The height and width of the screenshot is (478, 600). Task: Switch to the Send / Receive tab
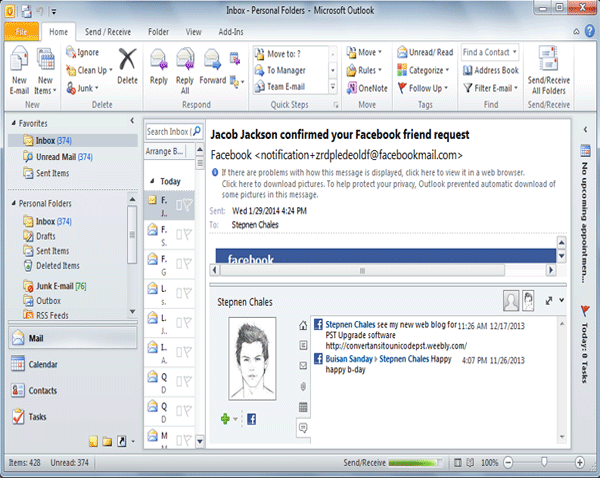(108, 32)
